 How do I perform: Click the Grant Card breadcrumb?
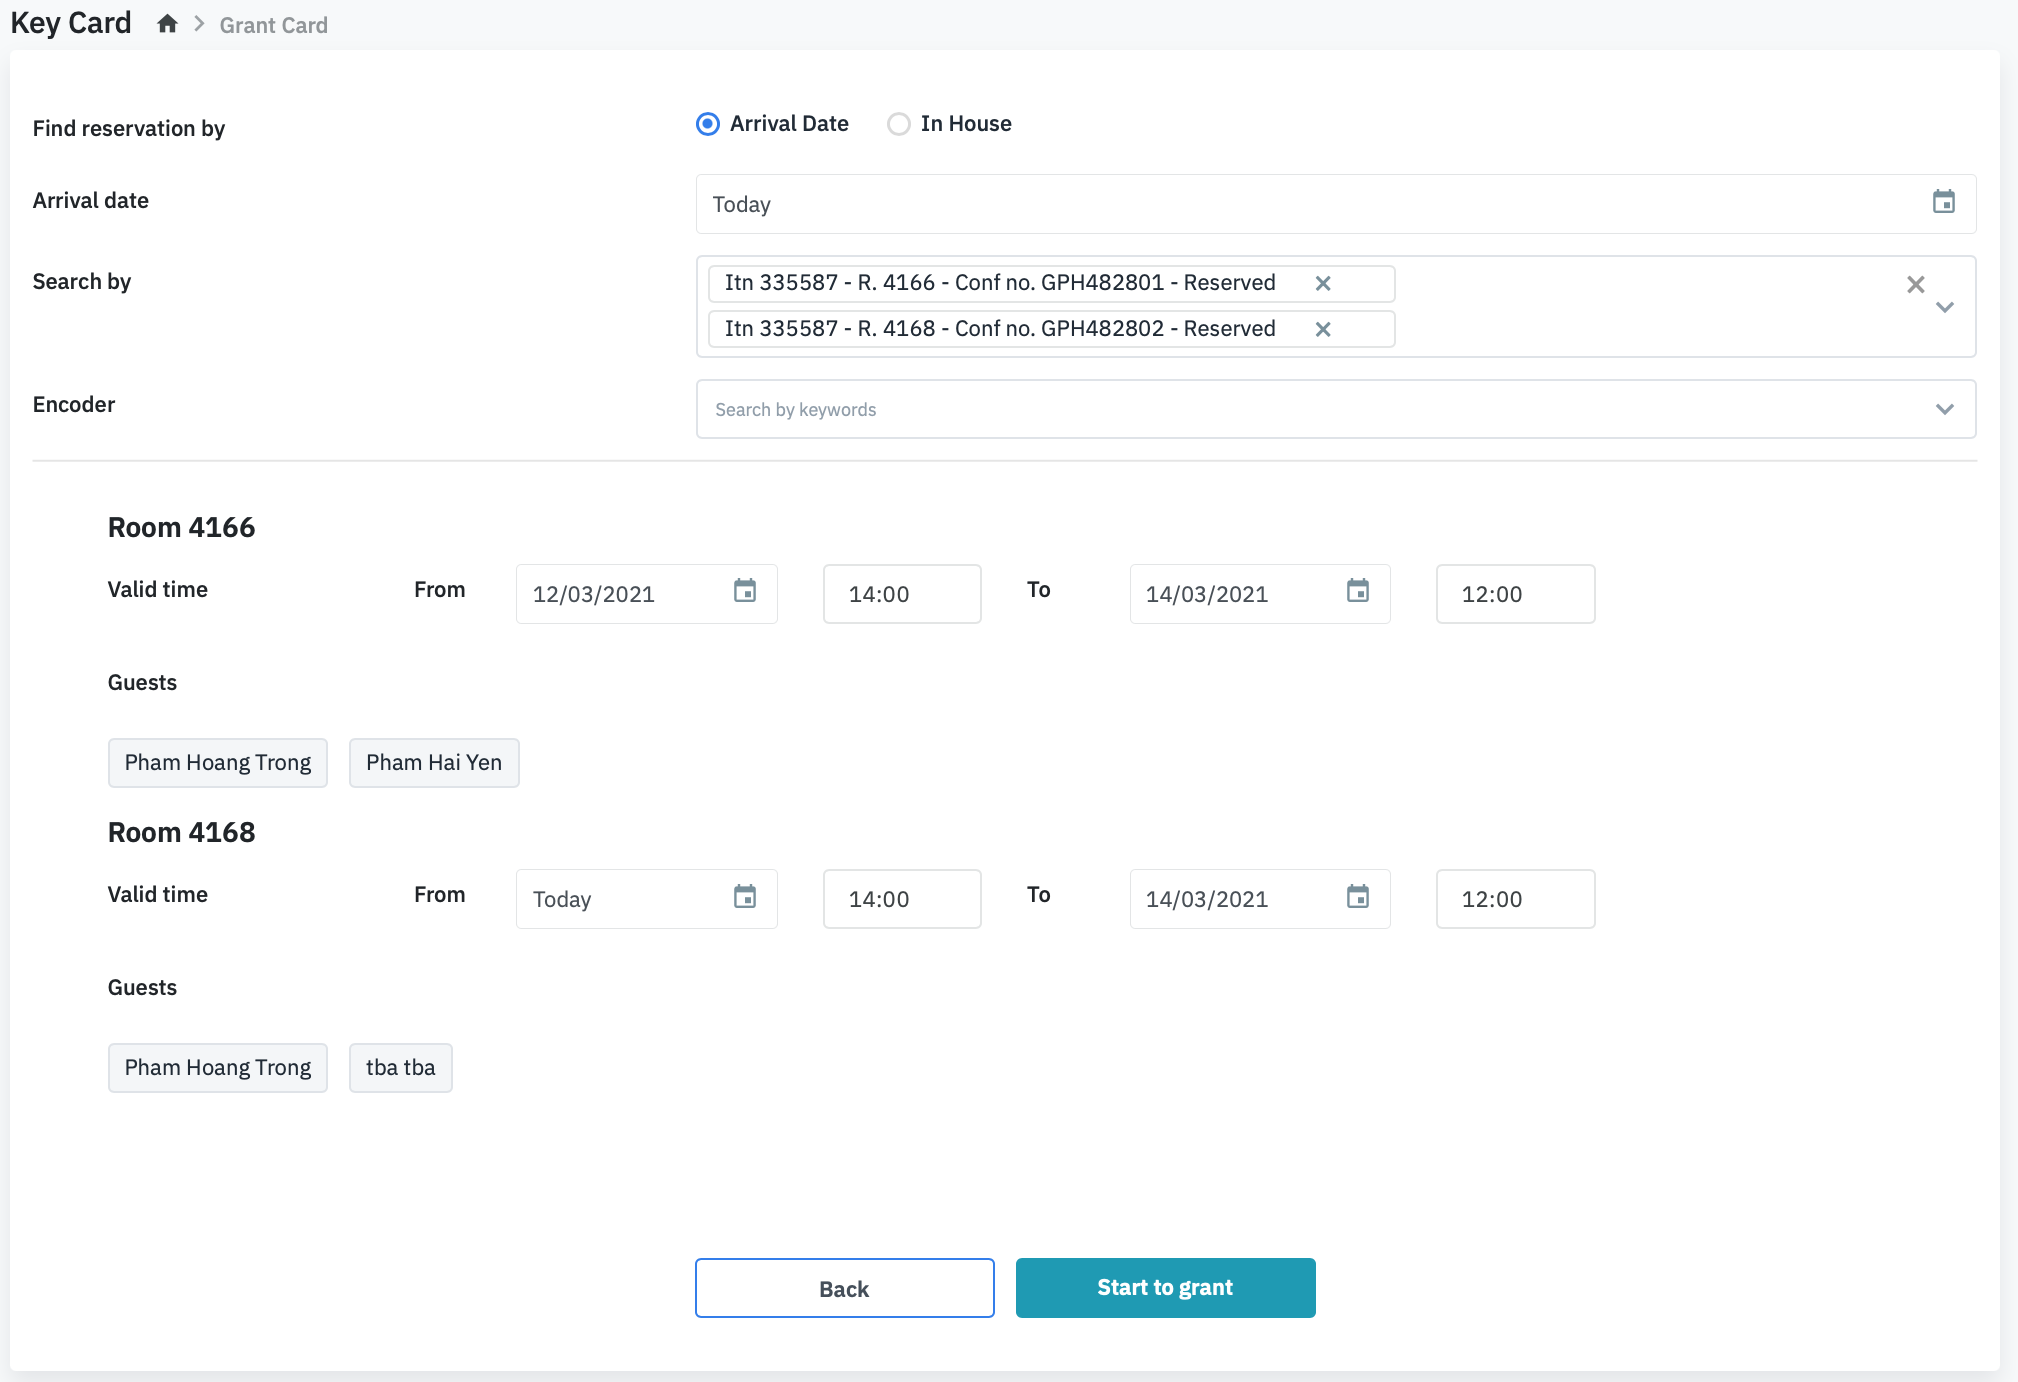coord(273,25)
